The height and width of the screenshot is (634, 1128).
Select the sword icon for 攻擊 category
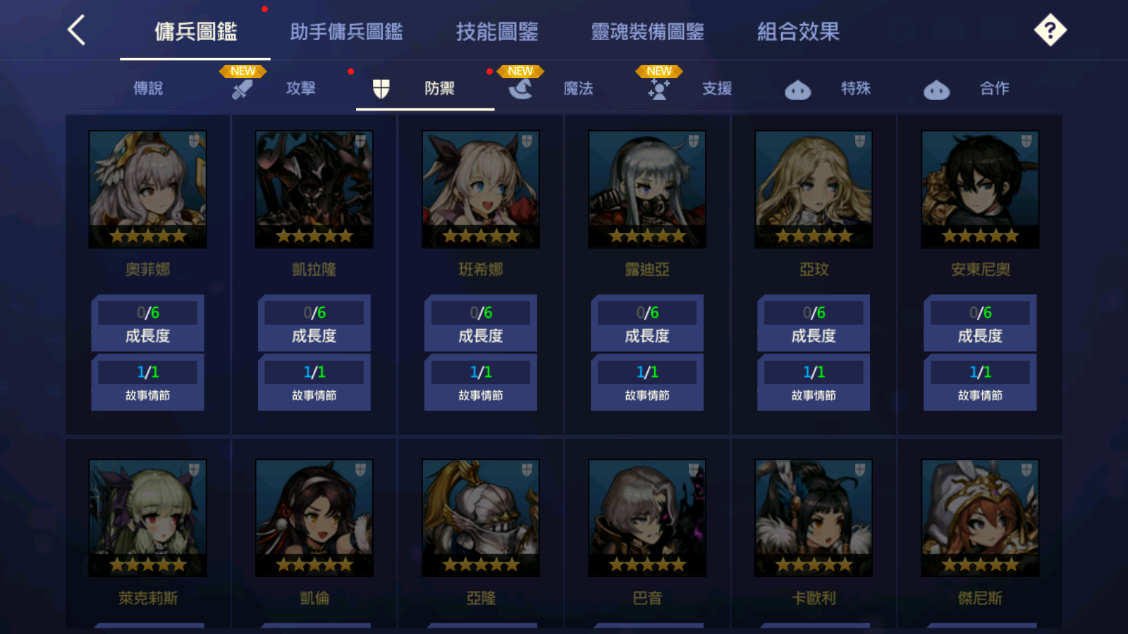coord(242,89)
